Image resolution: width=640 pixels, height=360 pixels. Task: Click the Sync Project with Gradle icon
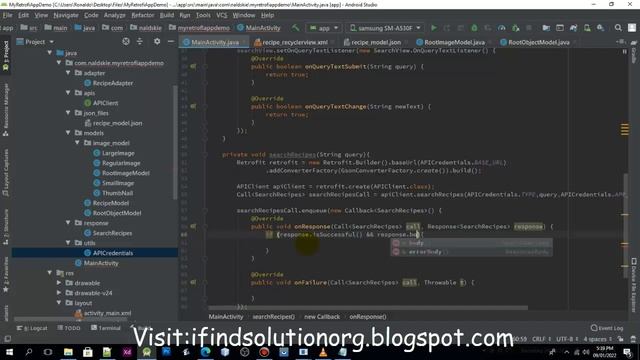click(573, 28)
